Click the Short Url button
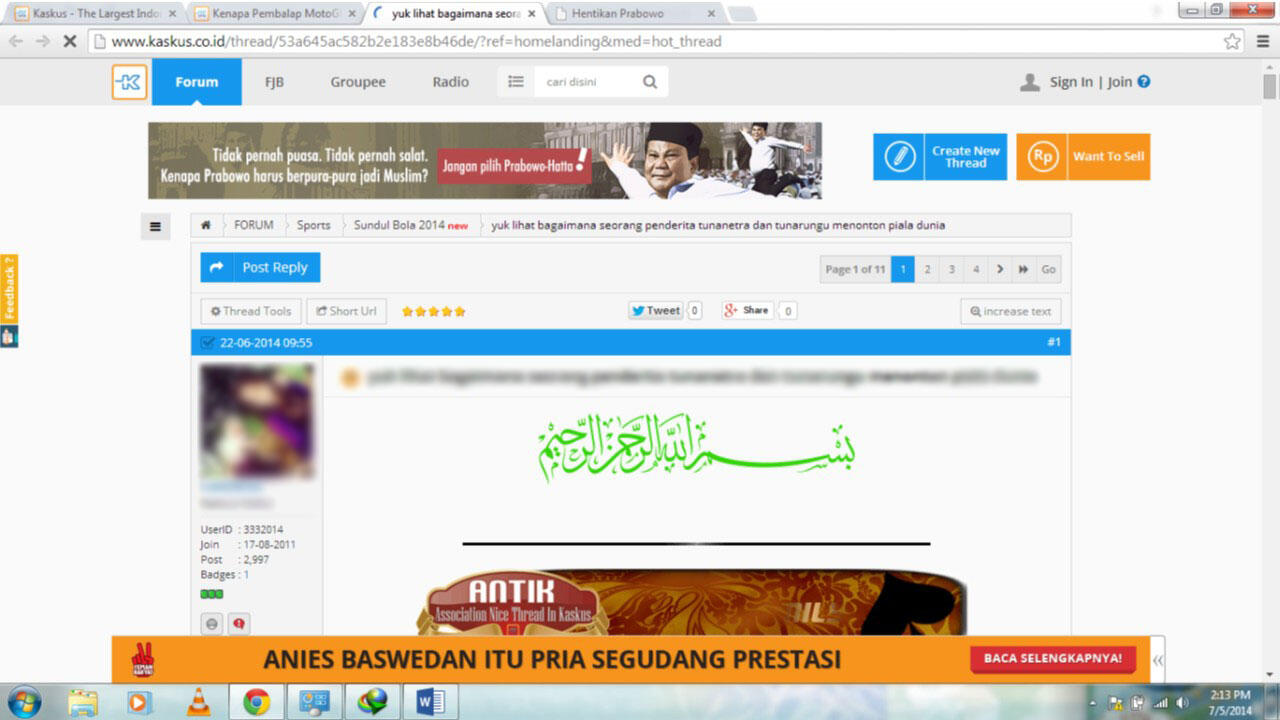The width and height of the screenshot is (1280, 720). (x=346, y=311)
